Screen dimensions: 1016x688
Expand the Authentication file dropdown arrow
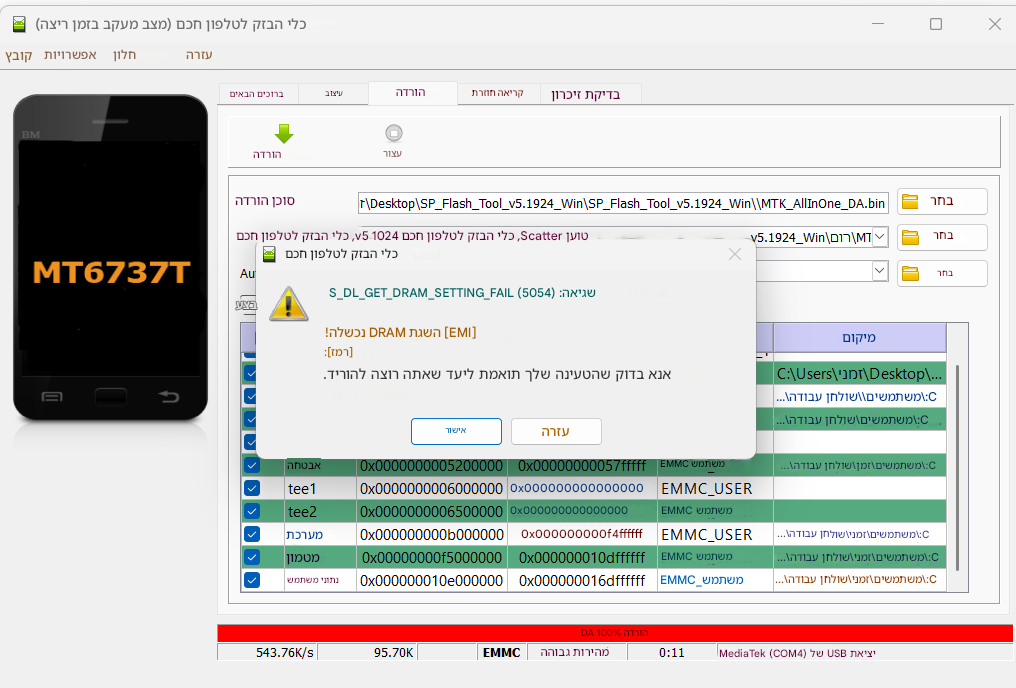coord(880,271)
